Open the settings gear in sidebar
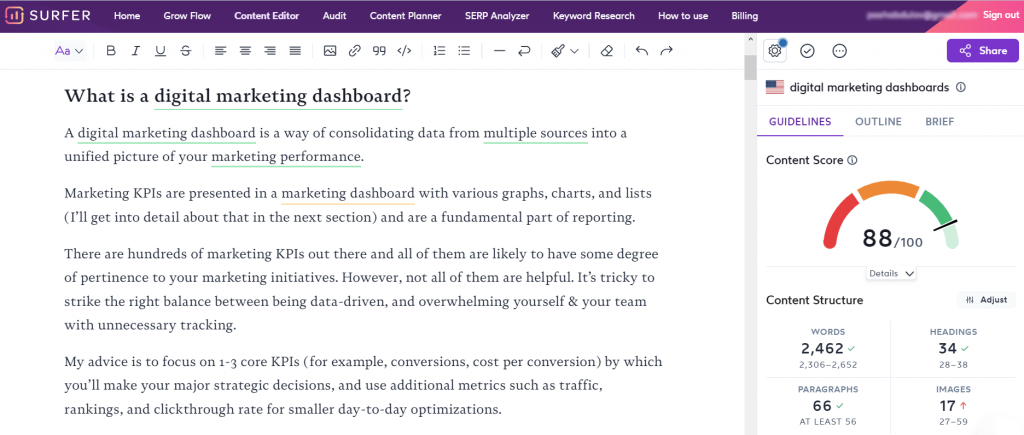 (x=775, y=51)
